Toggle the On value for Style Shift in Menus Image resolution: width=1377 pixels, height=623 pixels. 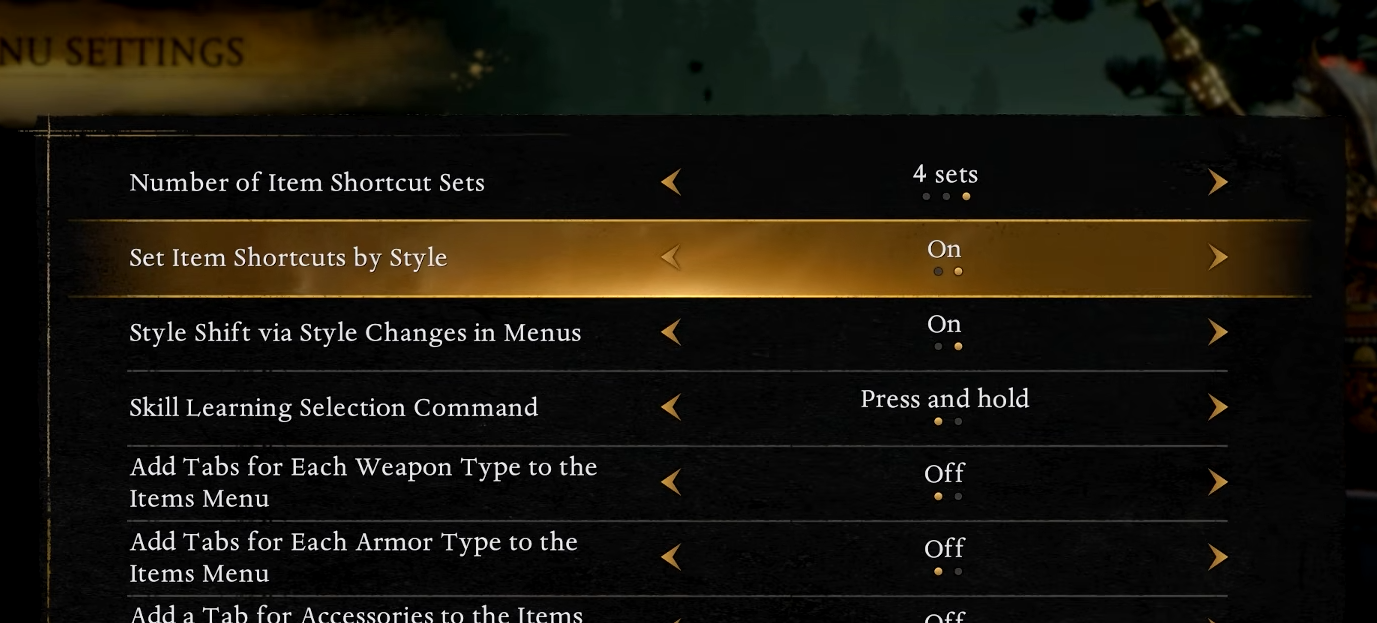pyautogui.click(x=944, y=324)
